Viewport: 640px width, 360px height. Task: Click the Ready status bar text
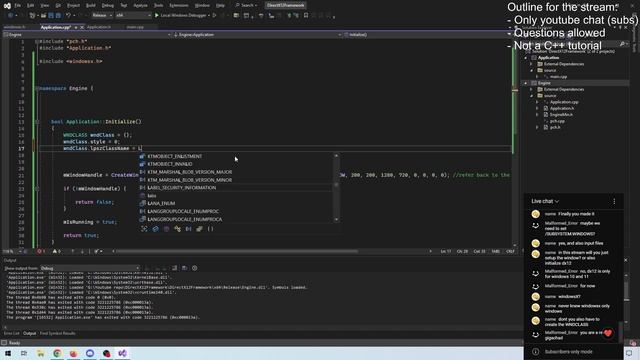pos(14,343)
